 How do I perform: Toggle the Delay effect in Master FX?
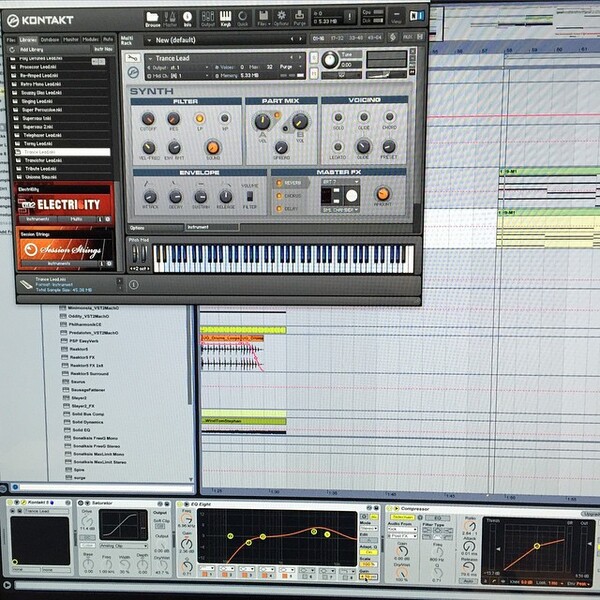click(287, 209)
